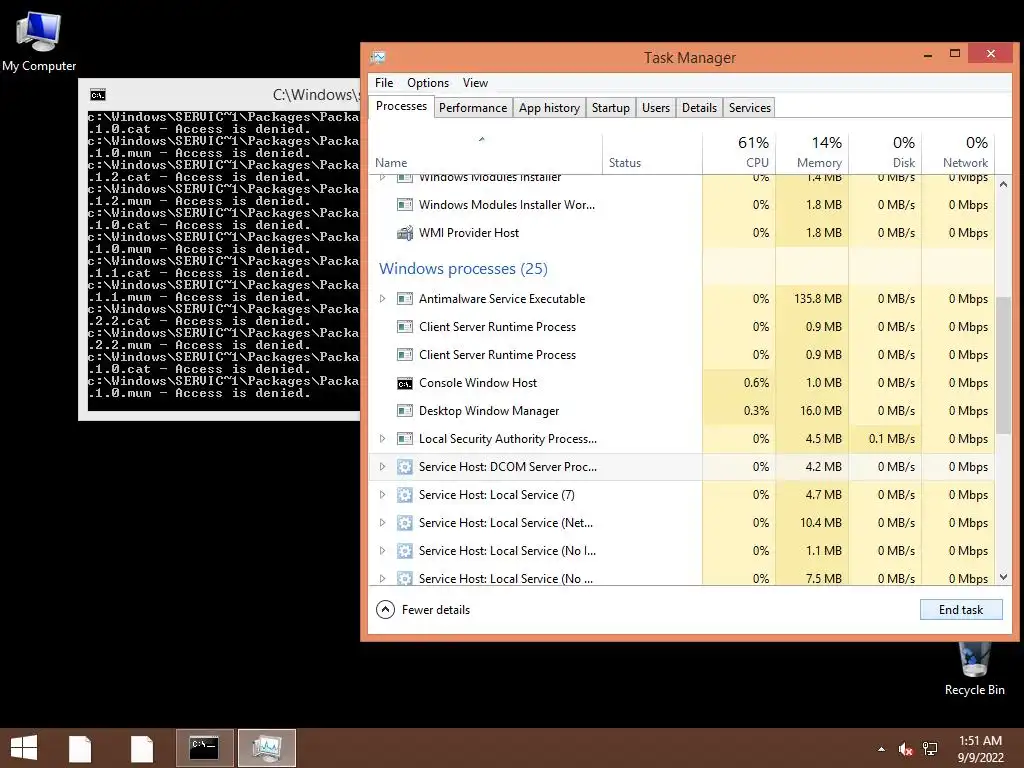Expand Antimalware Service Executable process
Image resolution: width=1024 pixels, height=768 pixels.
[x=383, y=299]
